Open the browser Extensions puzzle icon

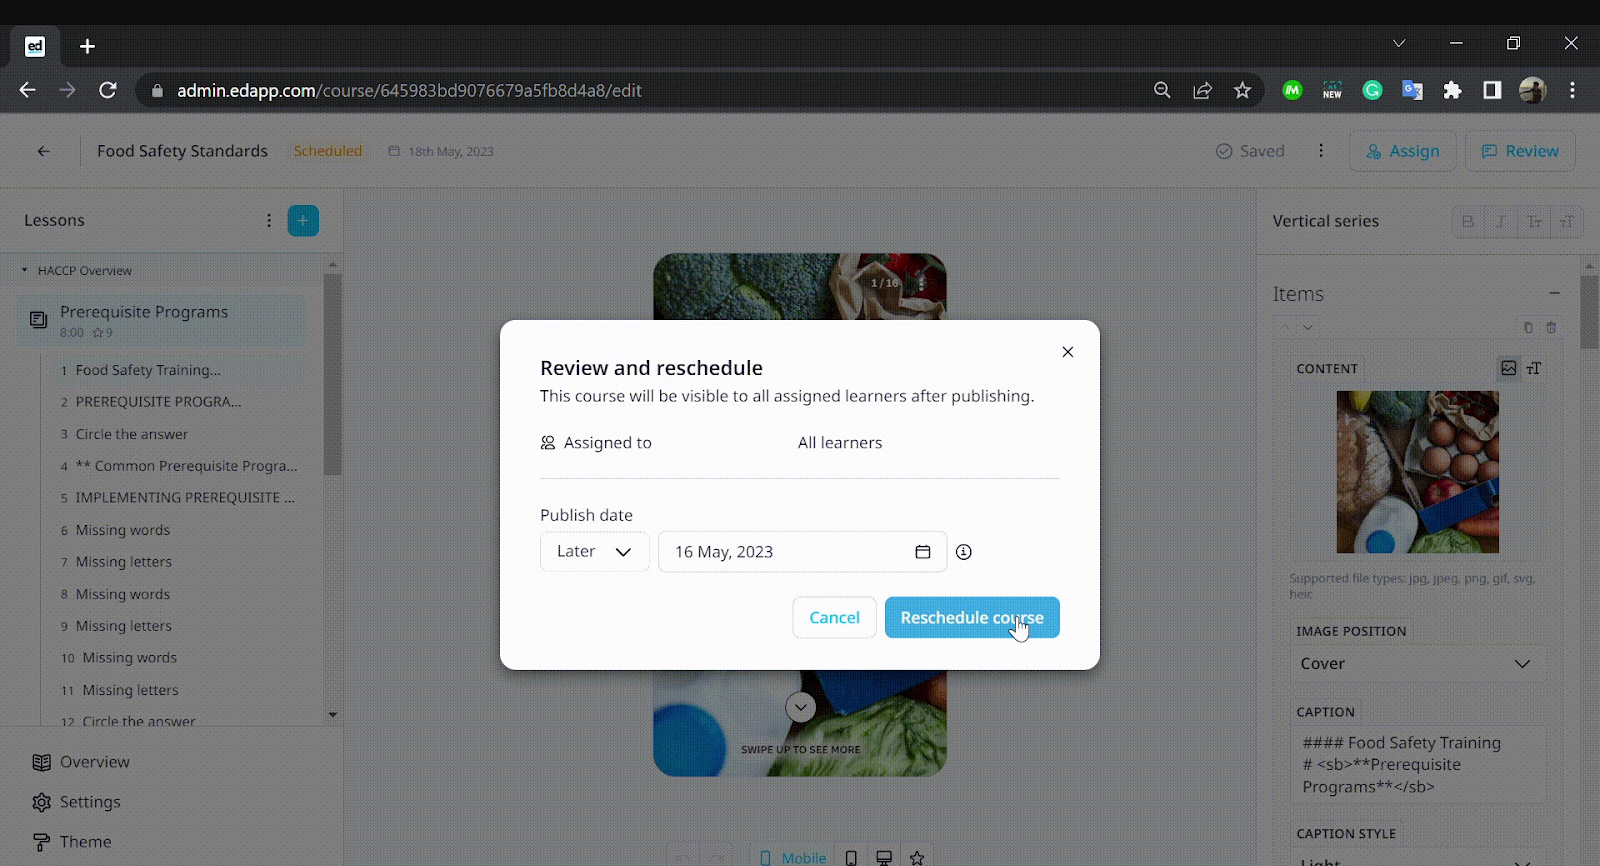(1452, 91)
